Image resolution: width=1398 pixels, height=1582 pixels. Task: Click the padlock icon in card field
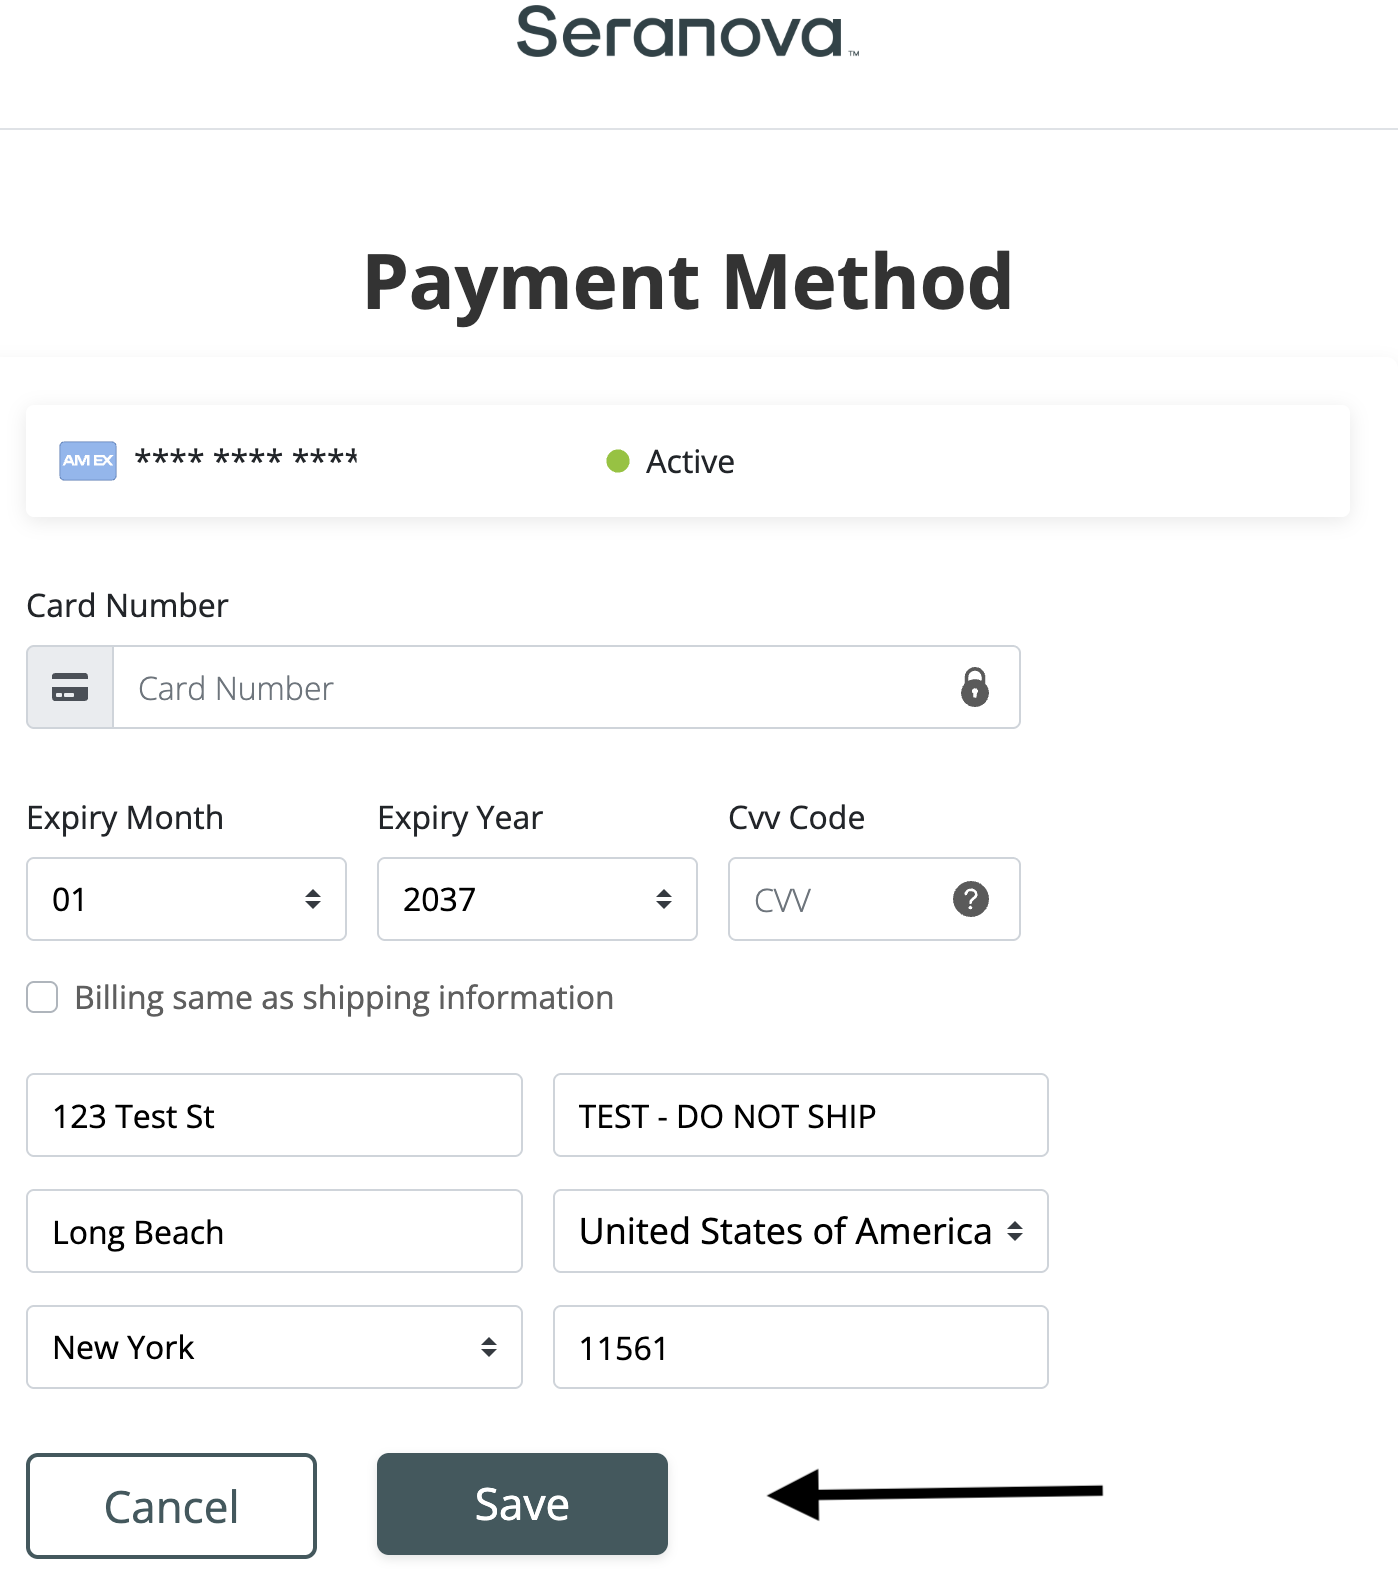point(974,688)
